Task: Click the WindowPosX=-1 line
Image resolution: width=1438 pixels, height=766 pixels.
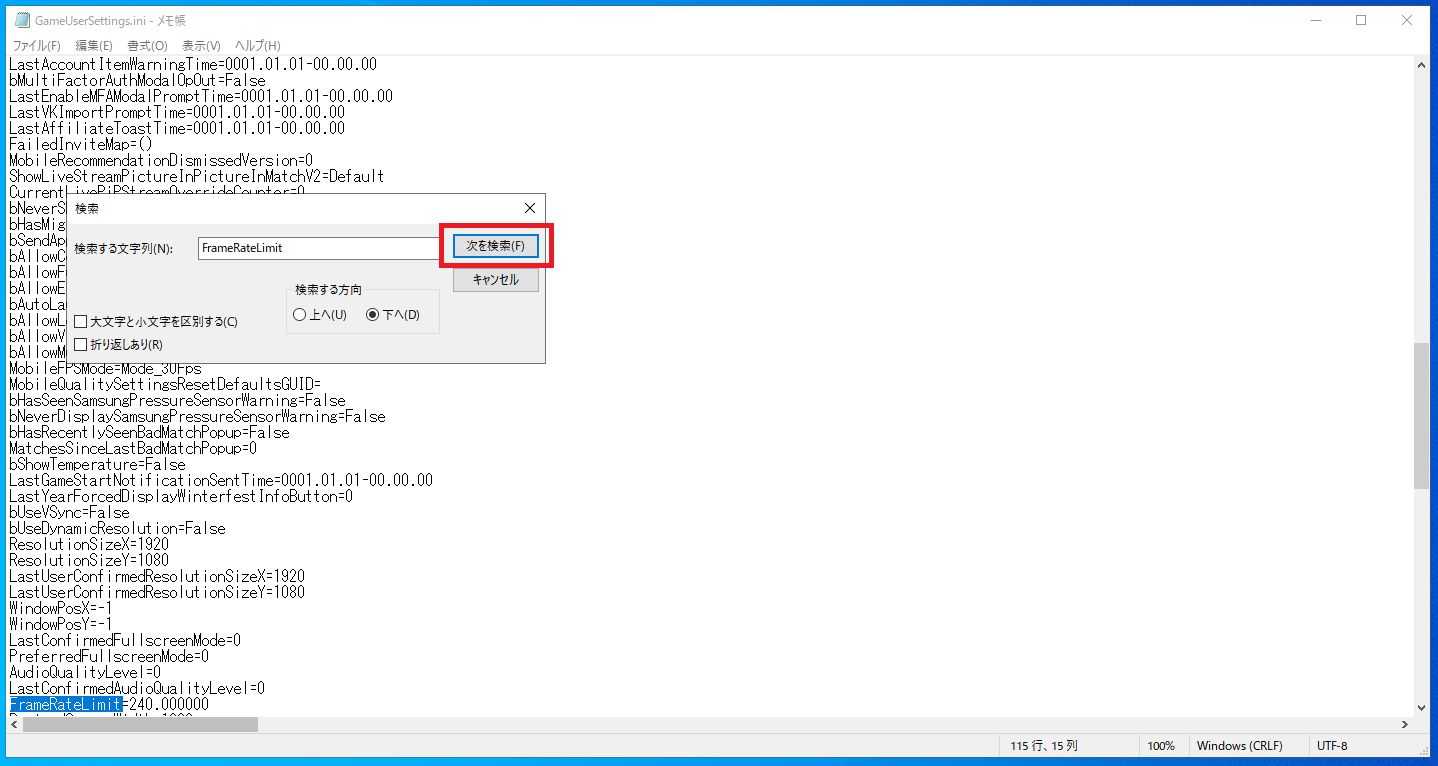Action: pyautogui.click(x=61, y=608)
